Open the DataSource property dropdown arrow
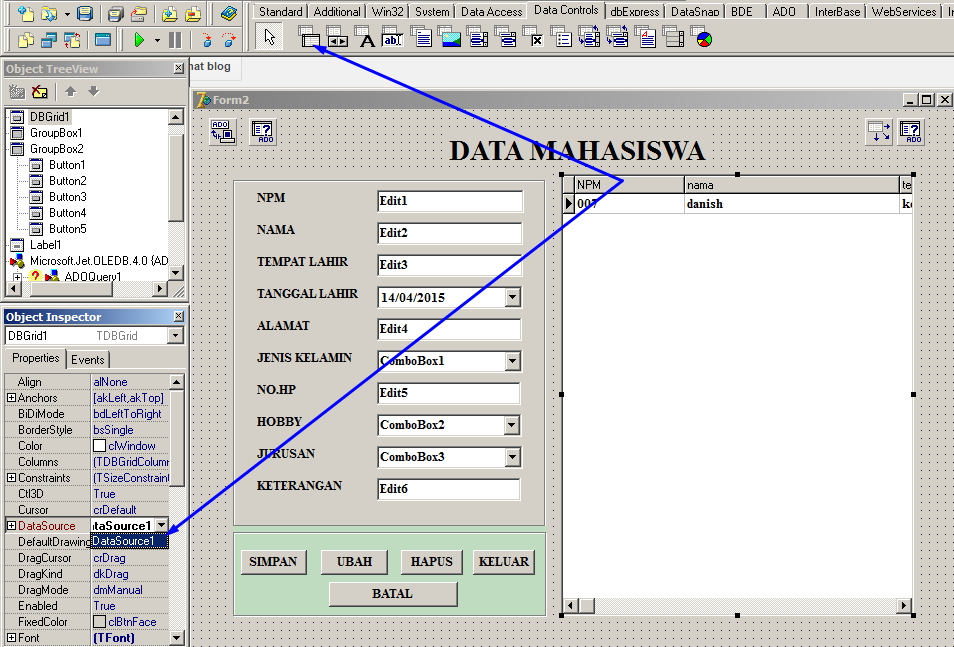Viewport: 954px width, 647px height. point(161,525)
